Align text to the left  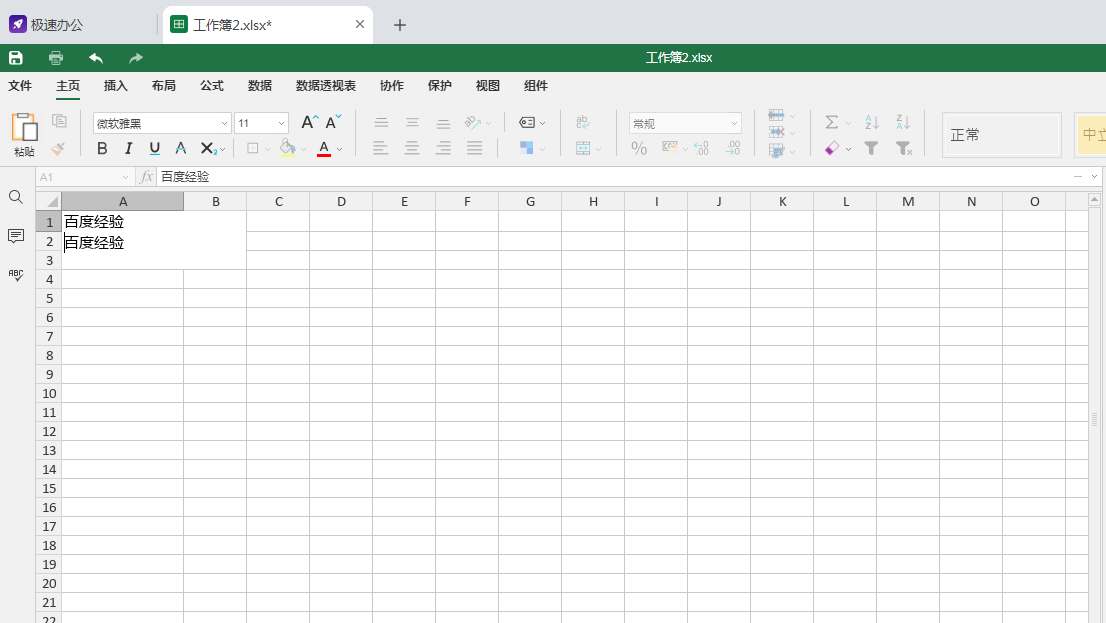click(x=380, y=148)
